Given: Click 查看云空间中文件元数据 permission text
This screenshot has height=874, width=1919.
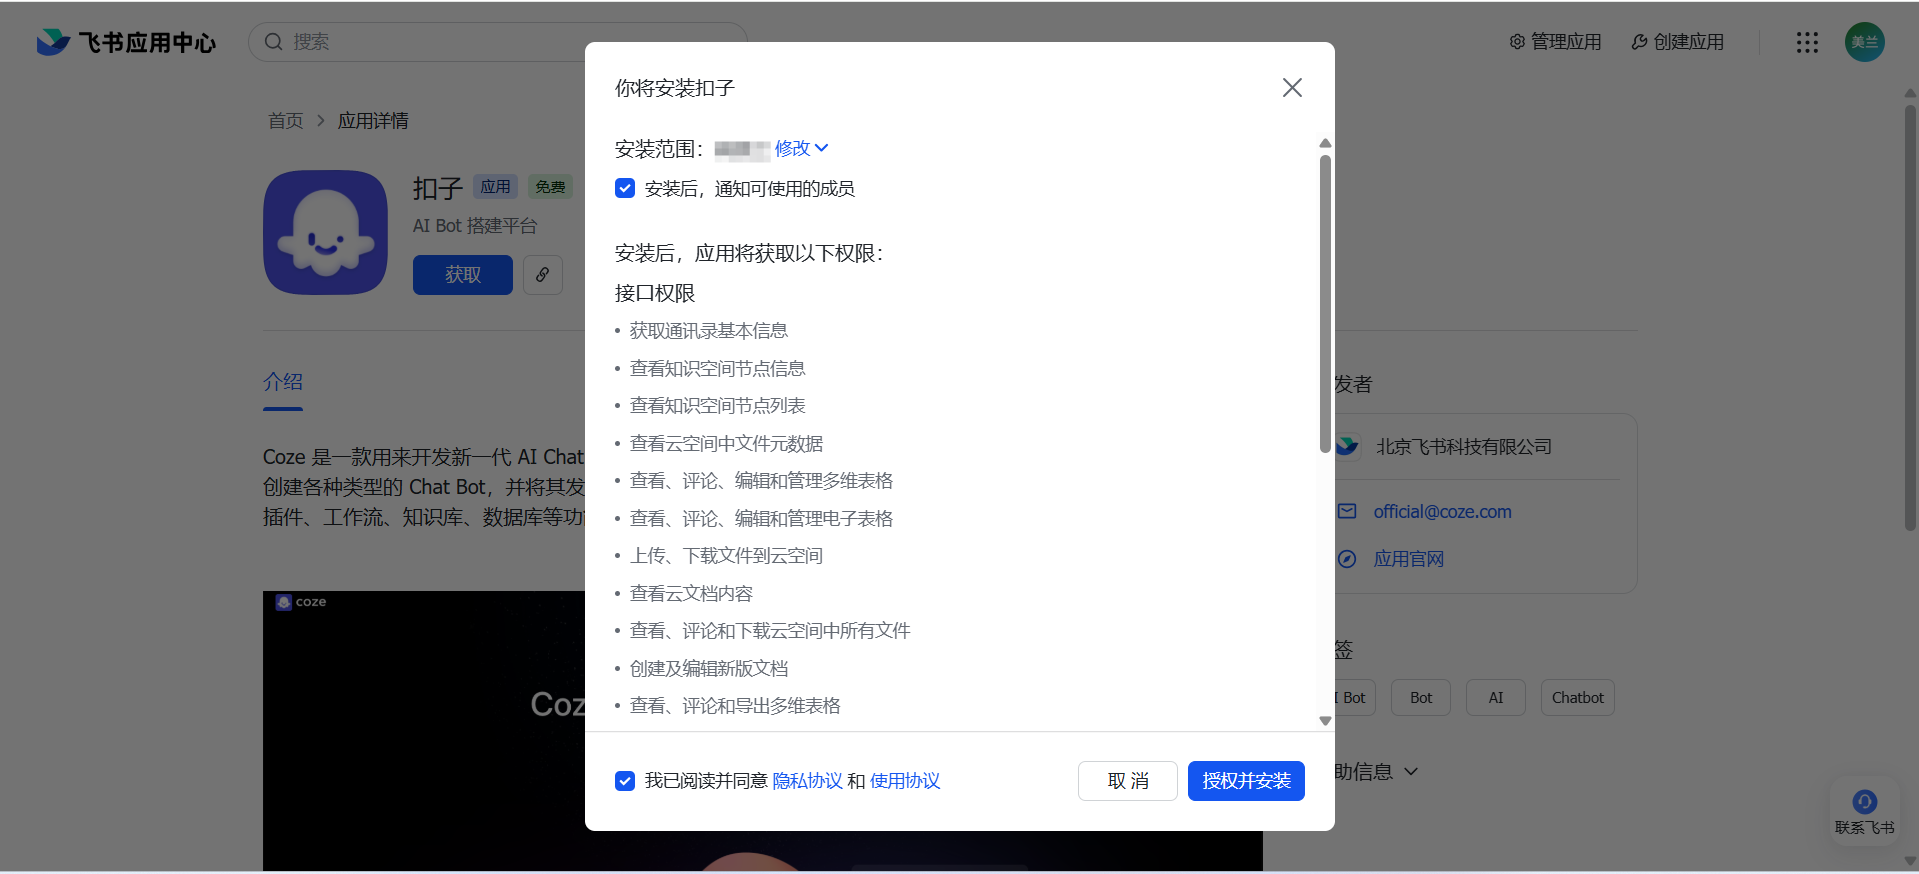Looking at the screenshot, I should click(x=727, y=444).
